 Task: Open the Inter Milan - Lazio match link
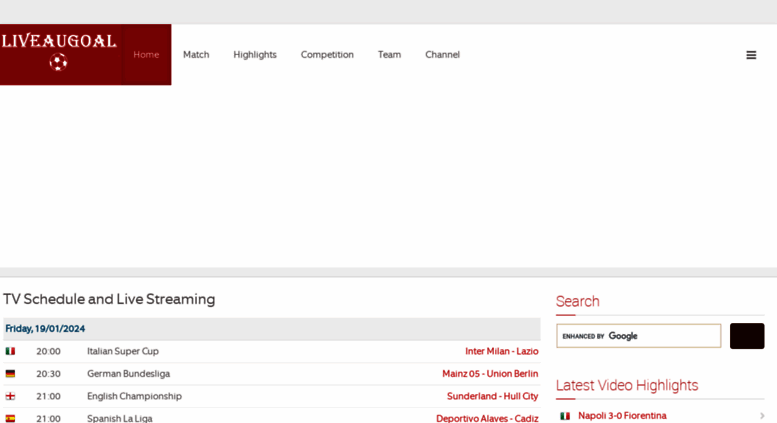tap(501, 352)
